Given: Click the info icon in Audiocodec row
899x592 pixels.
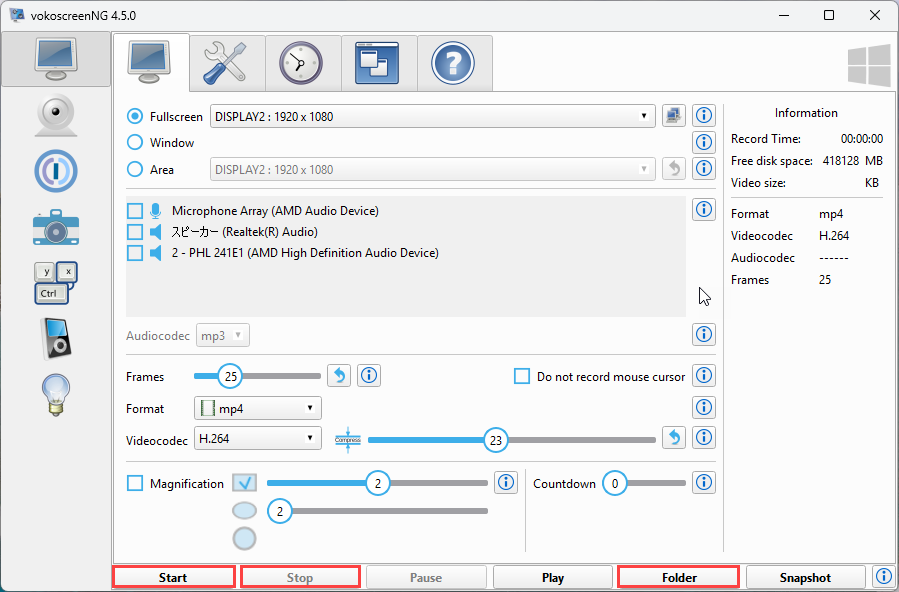Looking at the screenshot, I should (703, 334).
